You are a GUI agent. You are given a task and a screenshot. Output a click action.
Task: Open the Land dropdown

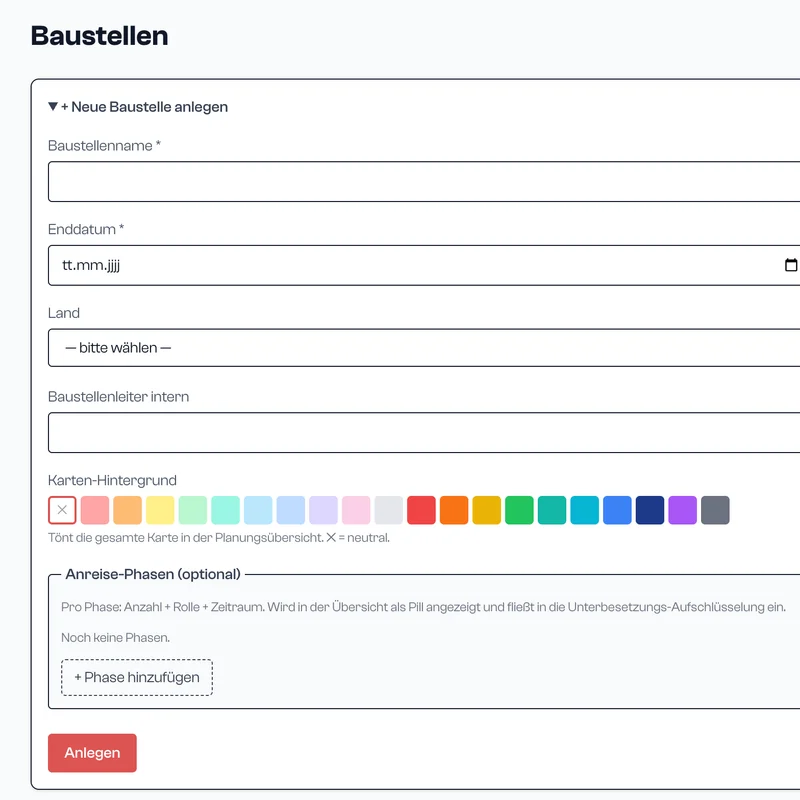424,348
